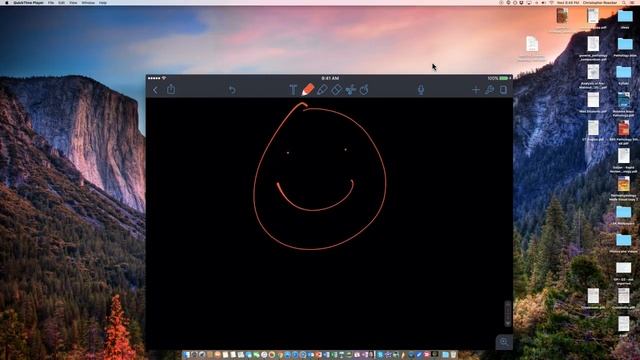Open the page view icon
The width and height of the screenshot is (640, 360).
tap(503, 90)
